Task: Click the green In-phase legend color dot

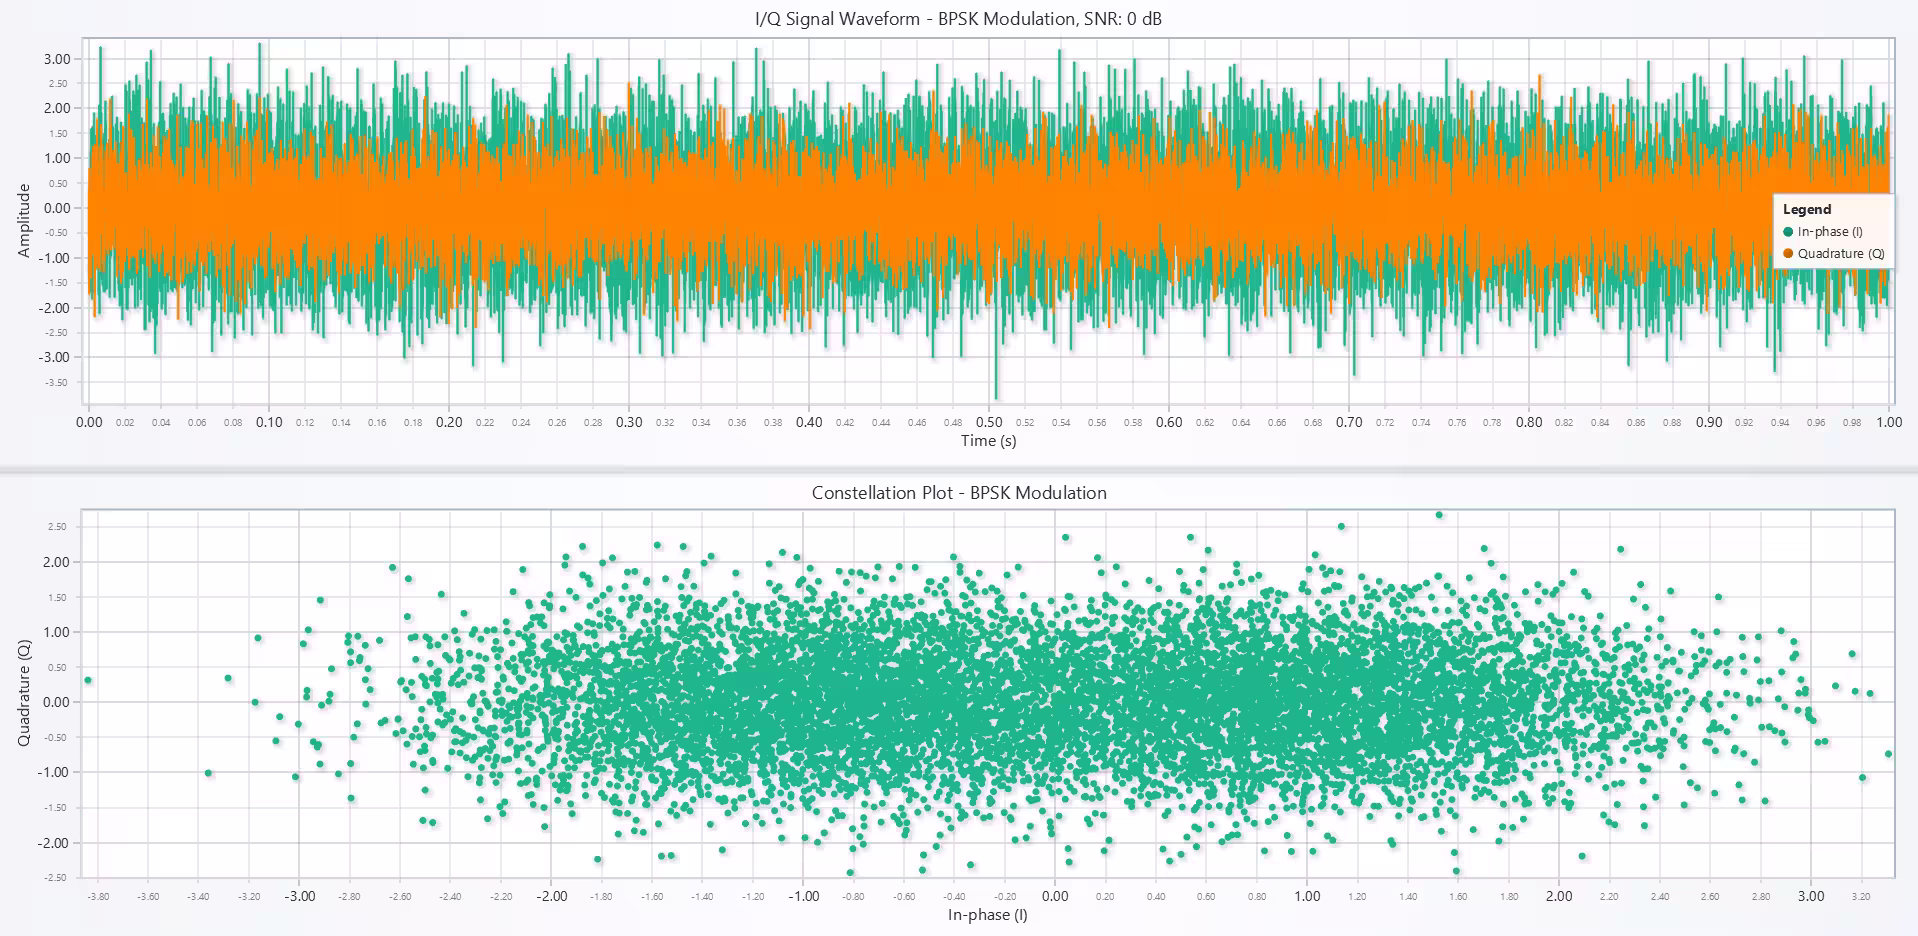Action: 1788,232
